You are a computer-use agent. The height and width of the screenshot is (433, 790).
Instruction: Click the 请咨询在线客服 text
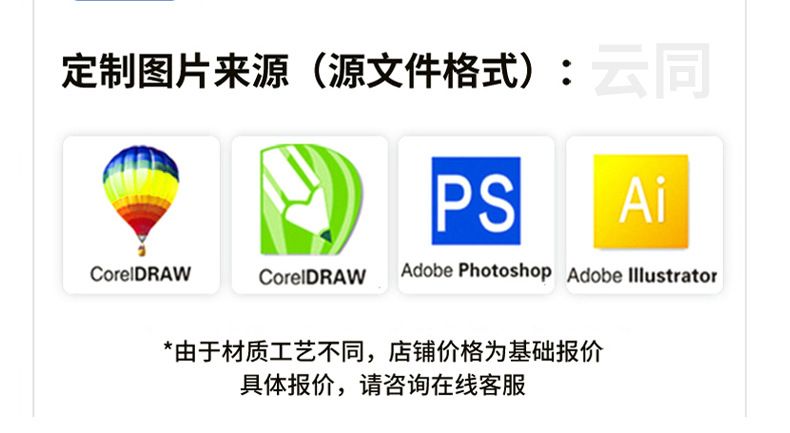[442, 385]
